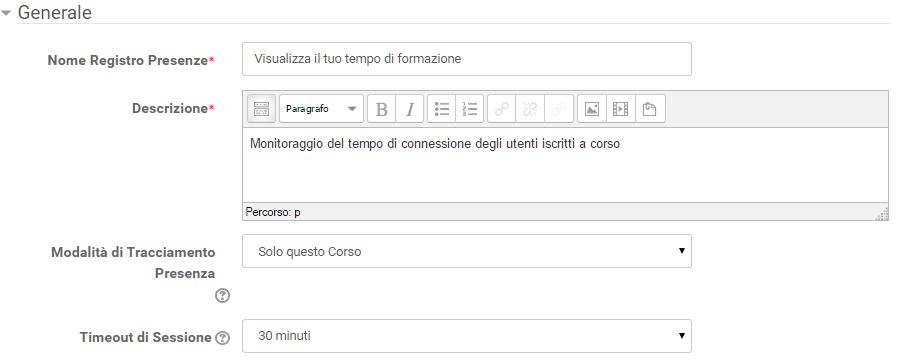
Task: Apply bold formatting in description editor
Action: pyautogui.click(x=381, y=109)
